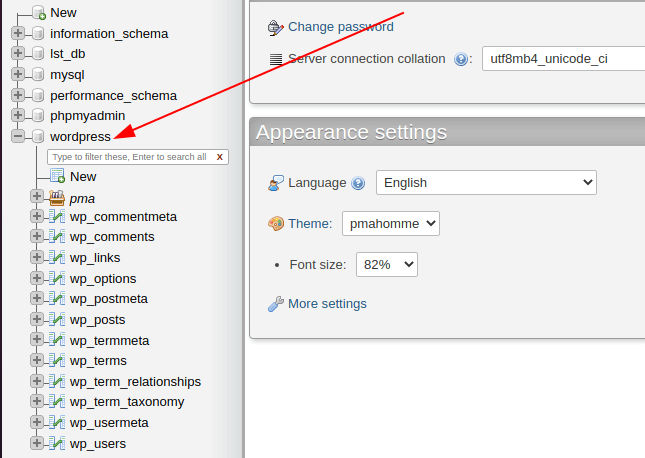Click the wp_term_relationships table icon
The width and height of the screenshot is (645, 458).
coord(57,381)
